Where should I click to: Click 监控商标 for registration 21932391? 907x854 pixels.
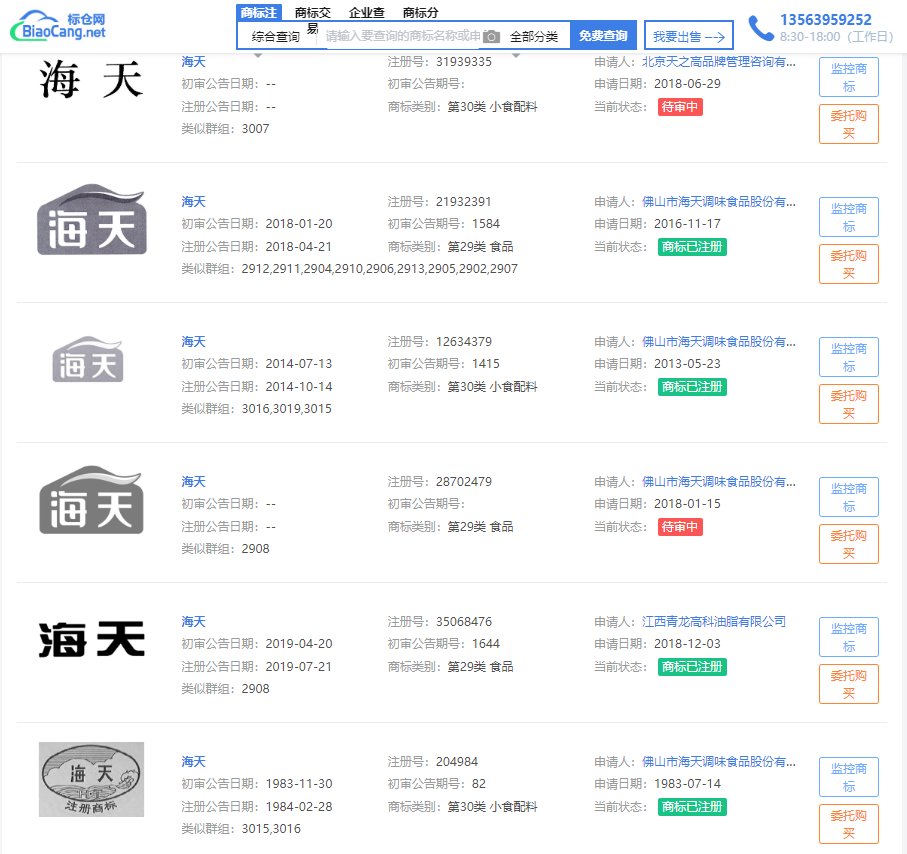[849, 217]
